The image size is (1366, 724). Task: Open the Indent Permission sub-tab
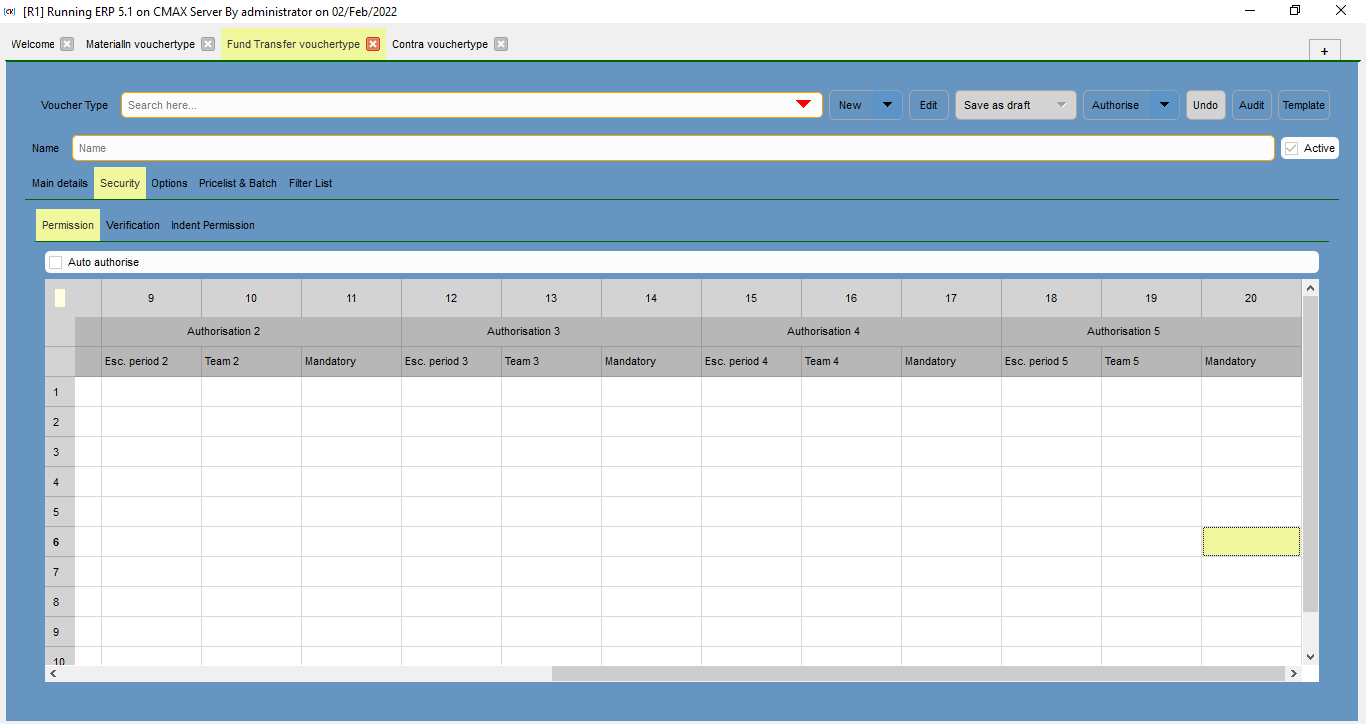(213, 225)
